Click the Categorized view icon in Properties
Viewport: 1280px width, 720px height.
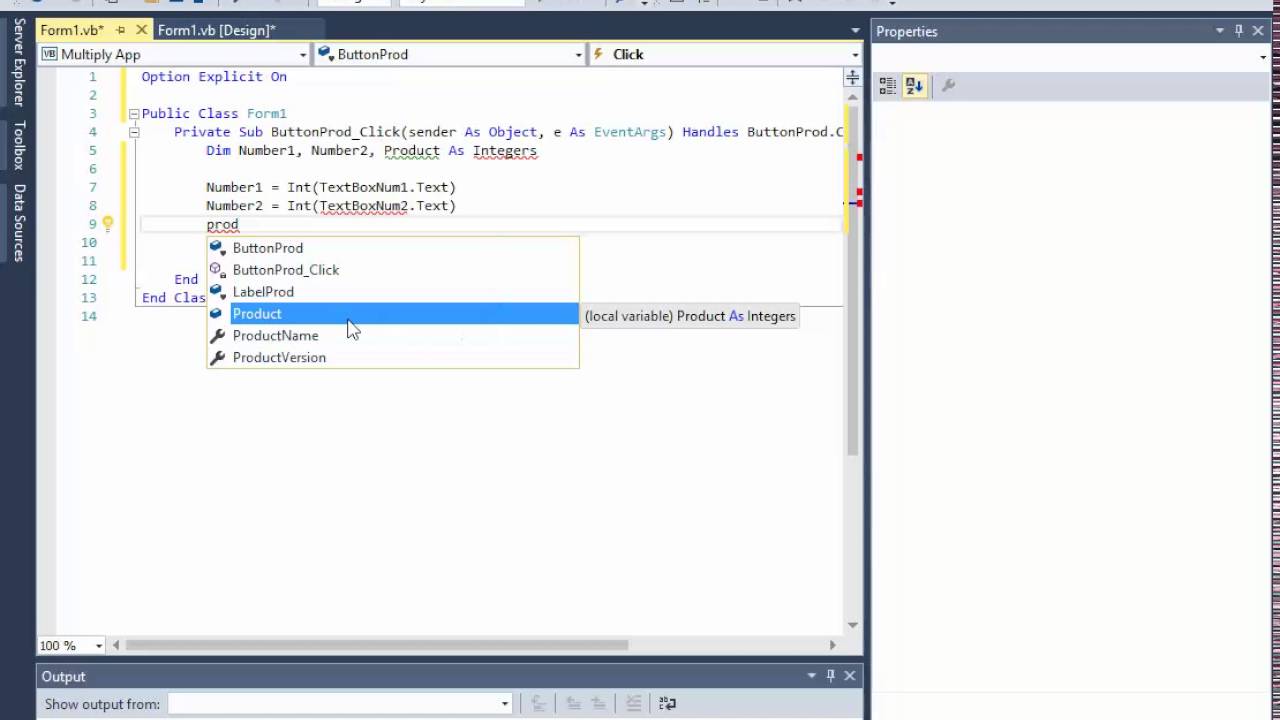pos(888,86)
